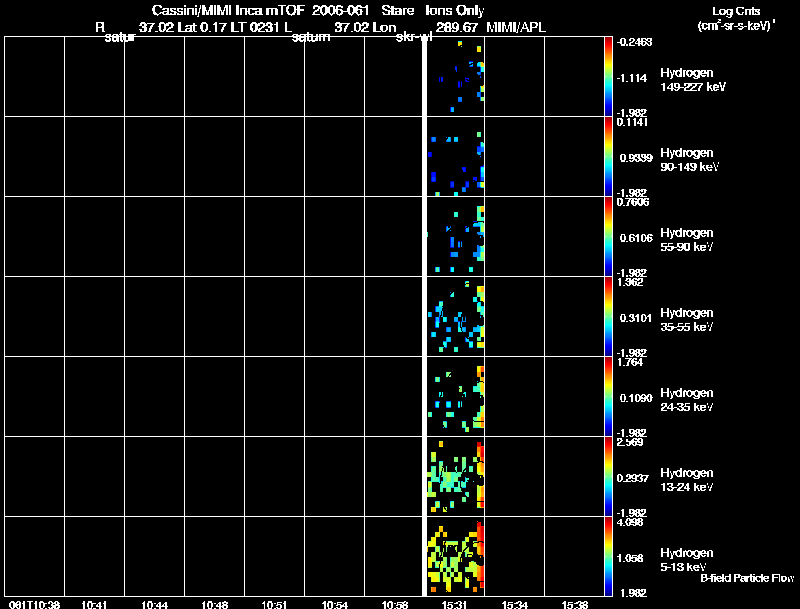800x609 pixels.
Task: Click the 4.098 maximum value on bottom colorbar
Action: pos(630,522)
